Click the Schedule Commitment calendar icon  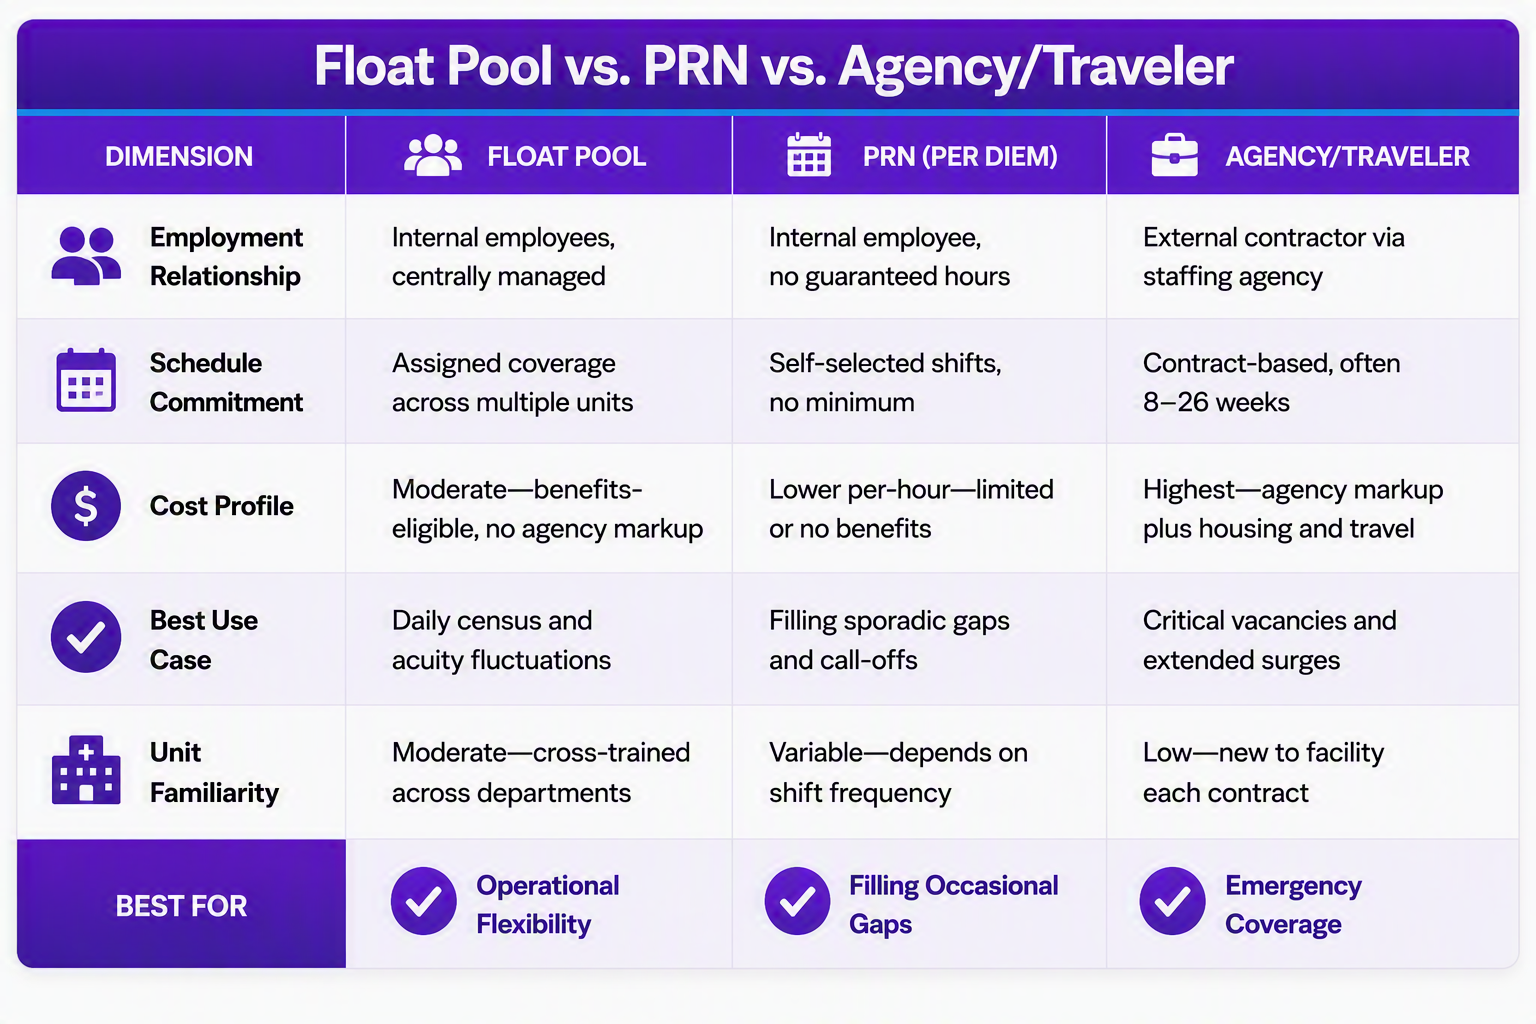tap(86, 381)
